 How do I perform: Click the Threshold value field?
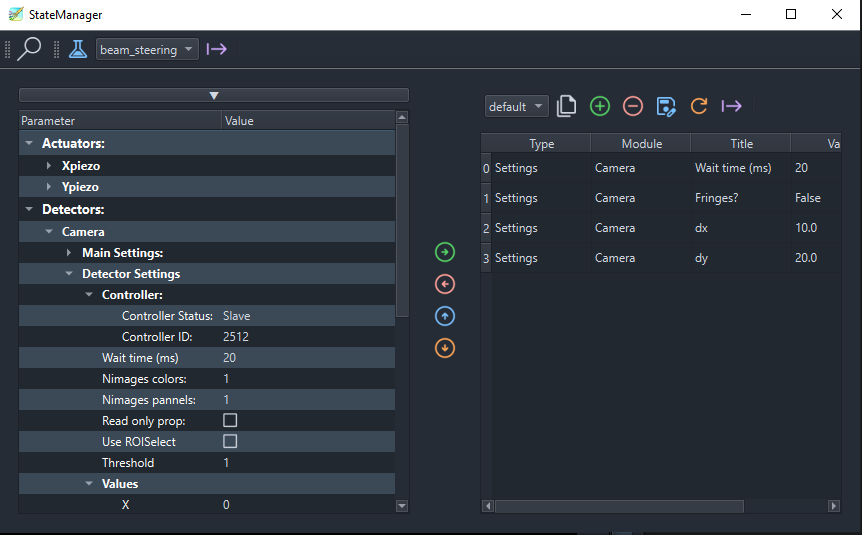click(x=308, y=462)
